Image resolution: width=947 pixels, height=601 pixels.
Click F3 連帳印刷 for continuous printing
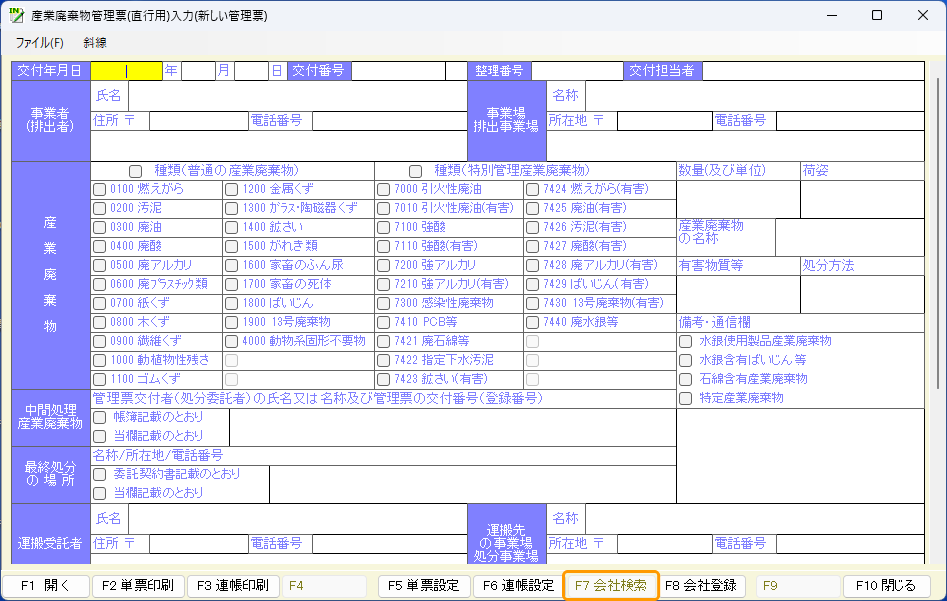(x=231, y=586)
